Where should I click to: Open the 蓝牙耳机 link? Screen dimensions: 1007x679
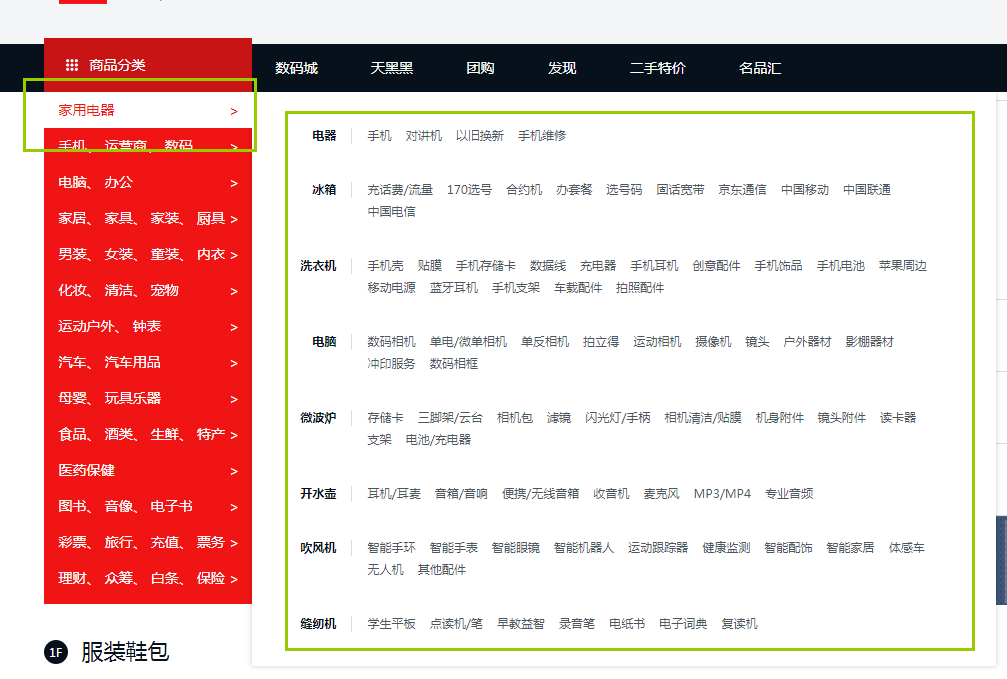coord(453,288)
